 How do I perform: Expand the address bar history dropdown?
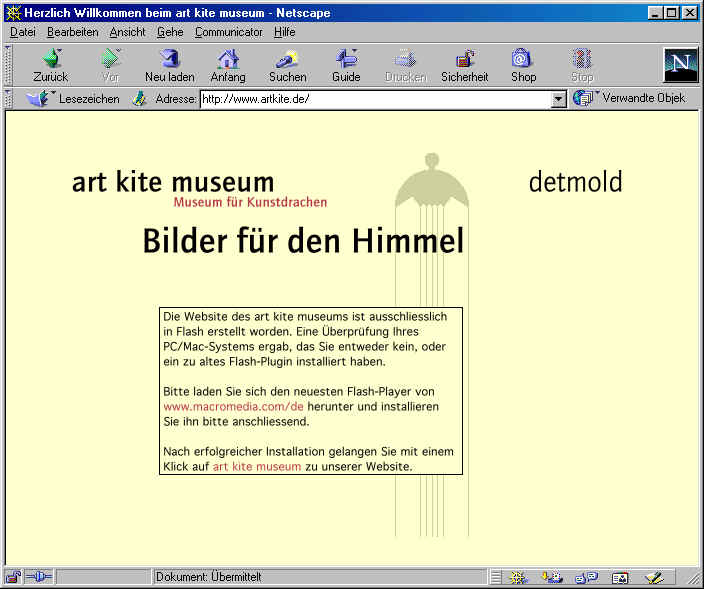[x=558, y=99]
